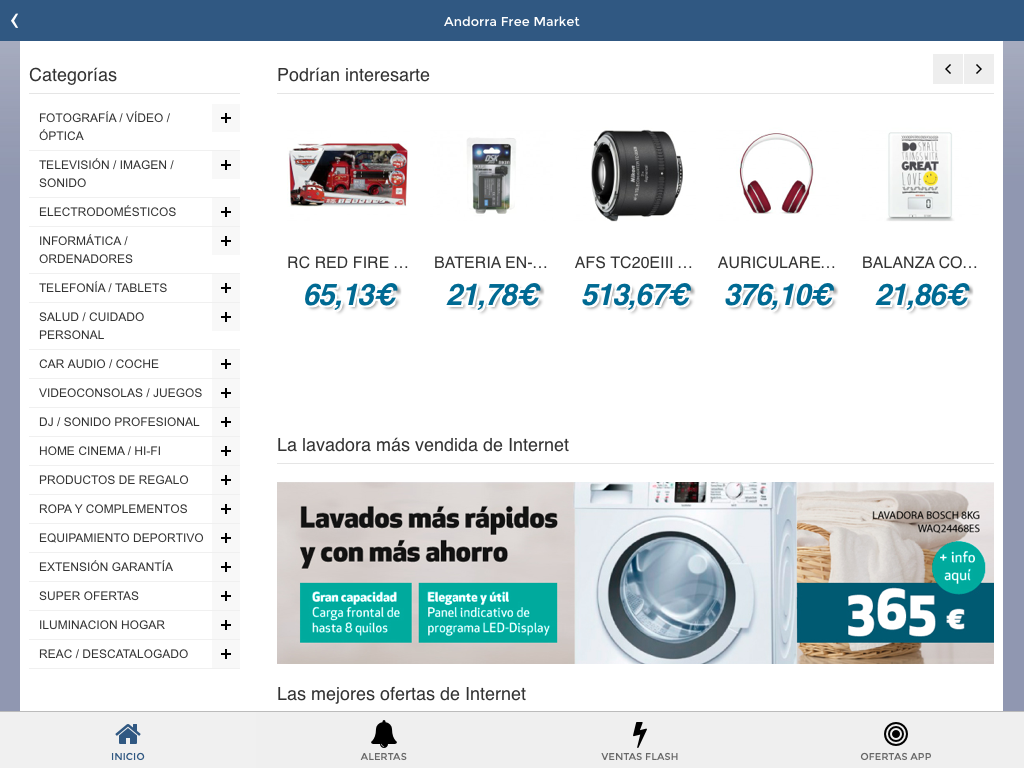The height and width of the screenshot is (768, 1024).
Task: View the red Auriculares headphones image
Action: pos(777,174)
